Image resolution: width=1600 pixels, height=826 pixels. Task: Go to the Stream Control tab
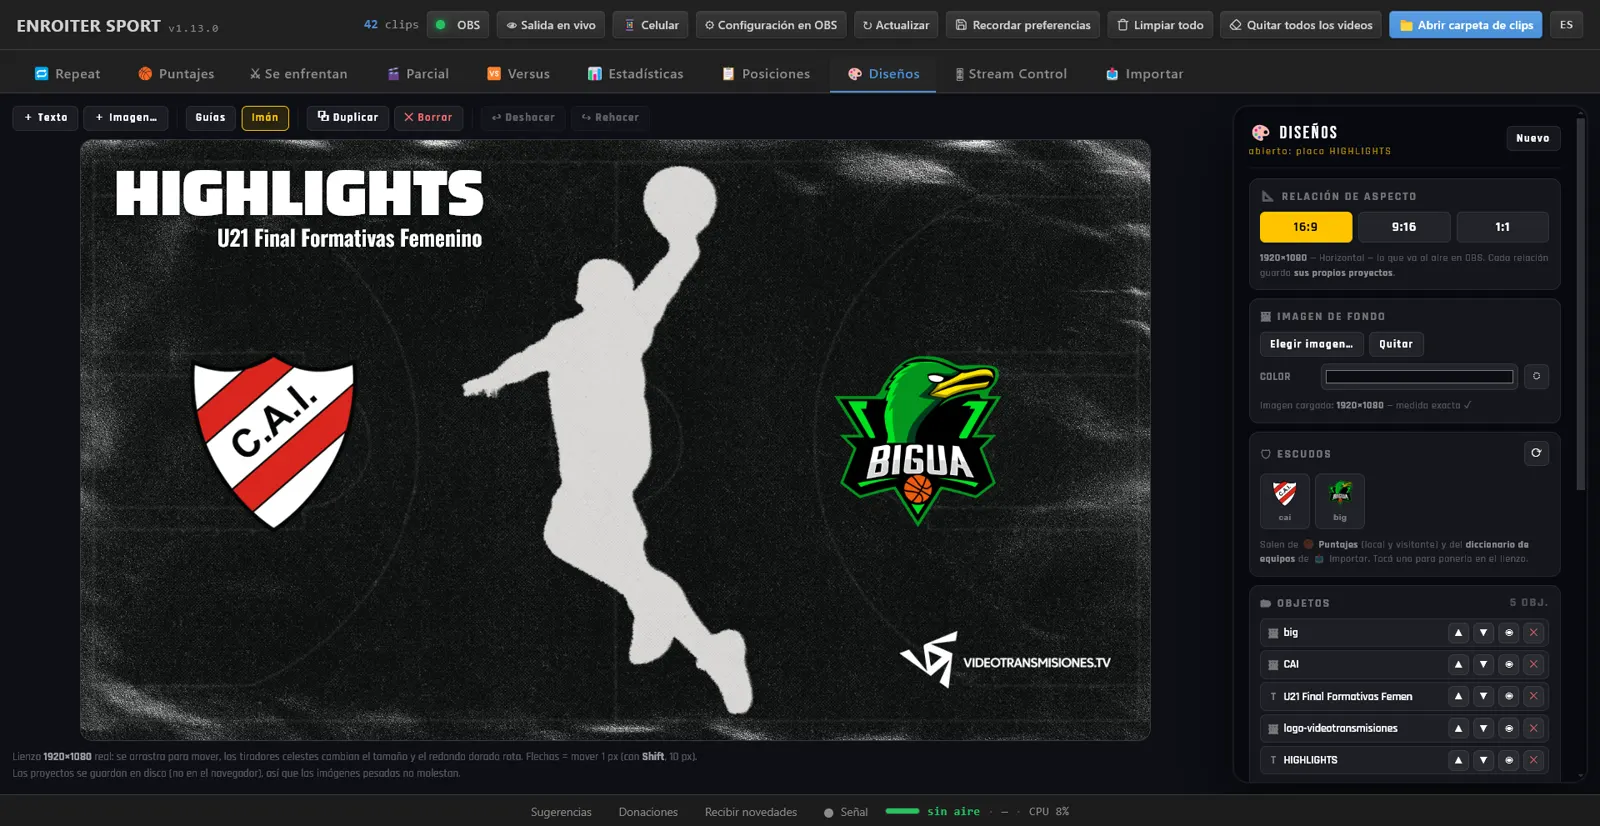(x=1011, y=74)
